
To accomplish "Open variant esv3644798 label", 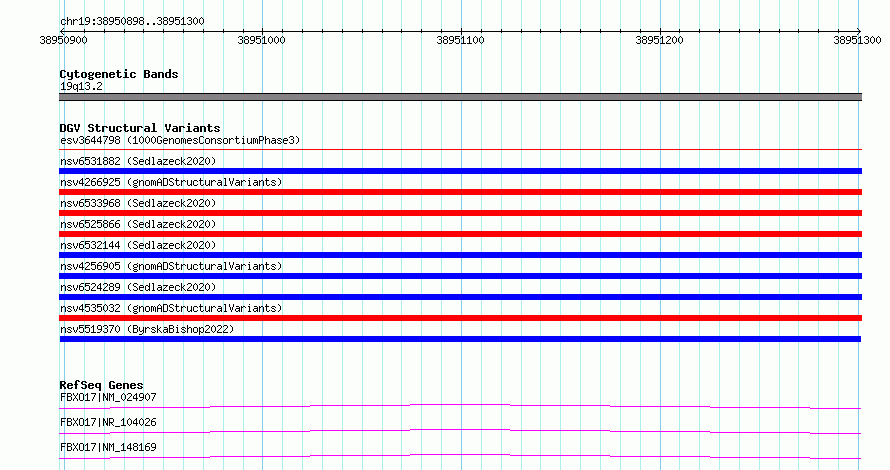I will pos(180,140).
